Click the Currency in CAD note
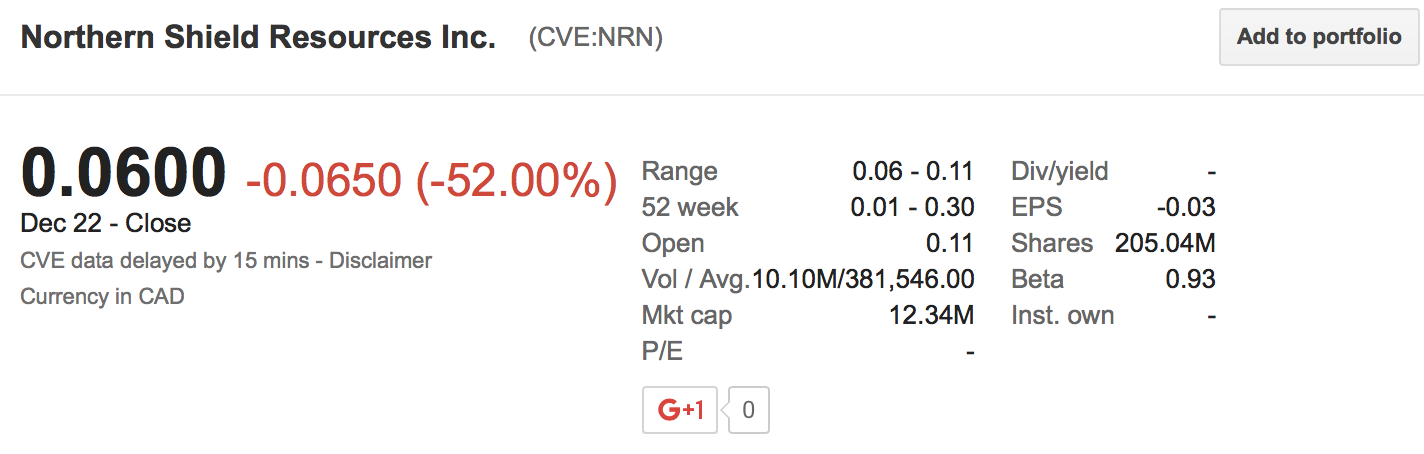 pyautogui.click(x=102, y=296)
